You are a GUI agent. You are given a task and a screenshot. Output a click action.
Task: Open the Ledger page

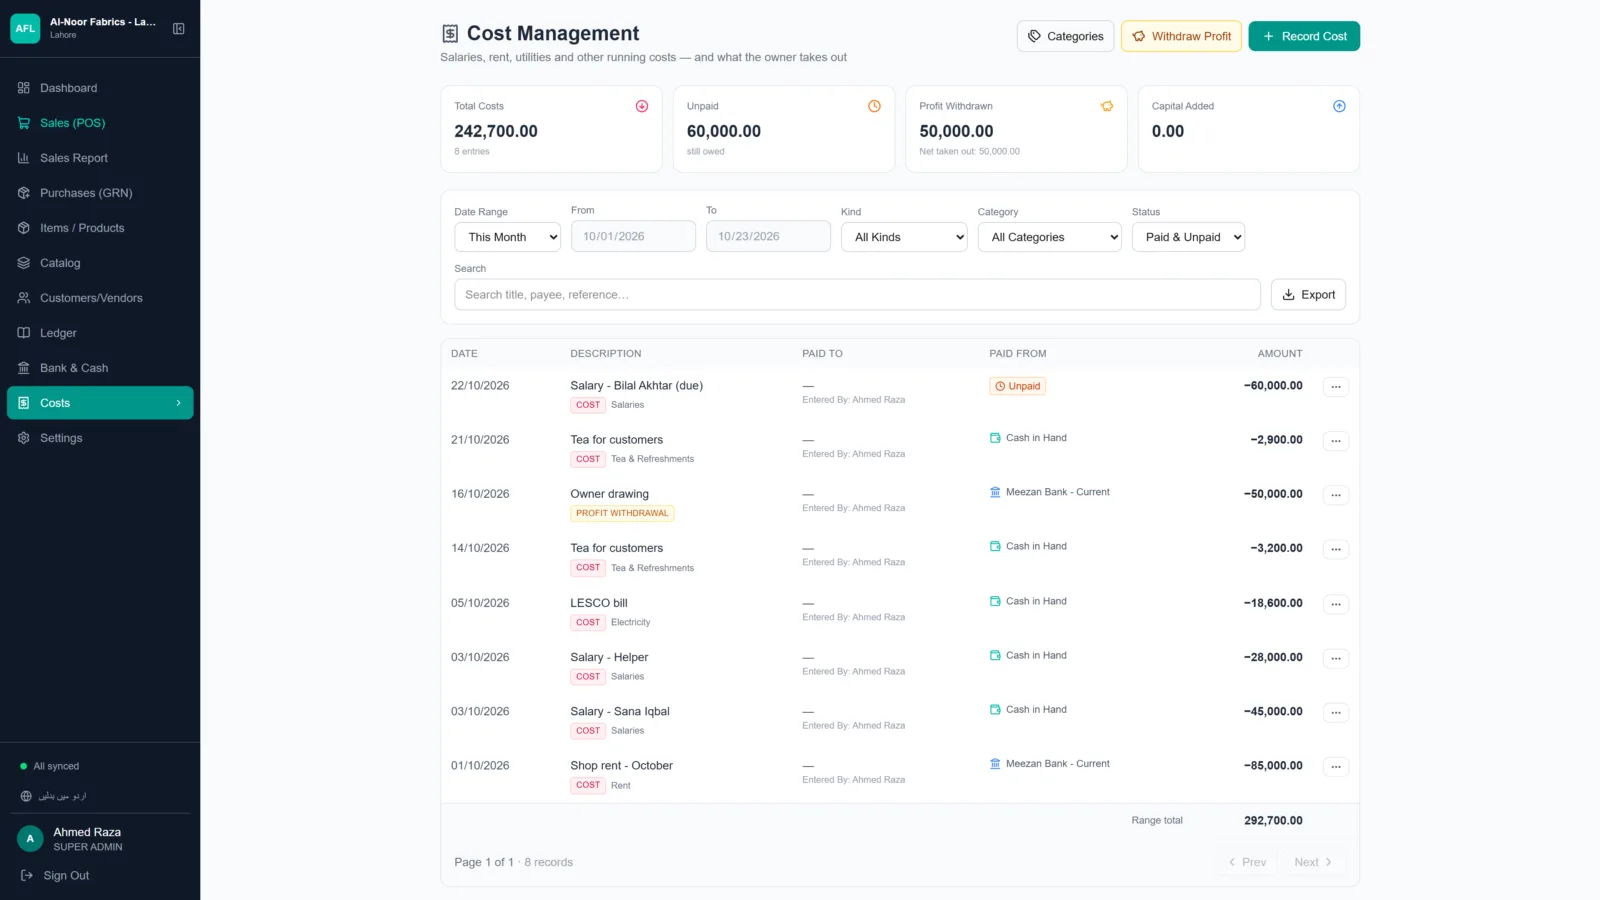click(100, 333)
